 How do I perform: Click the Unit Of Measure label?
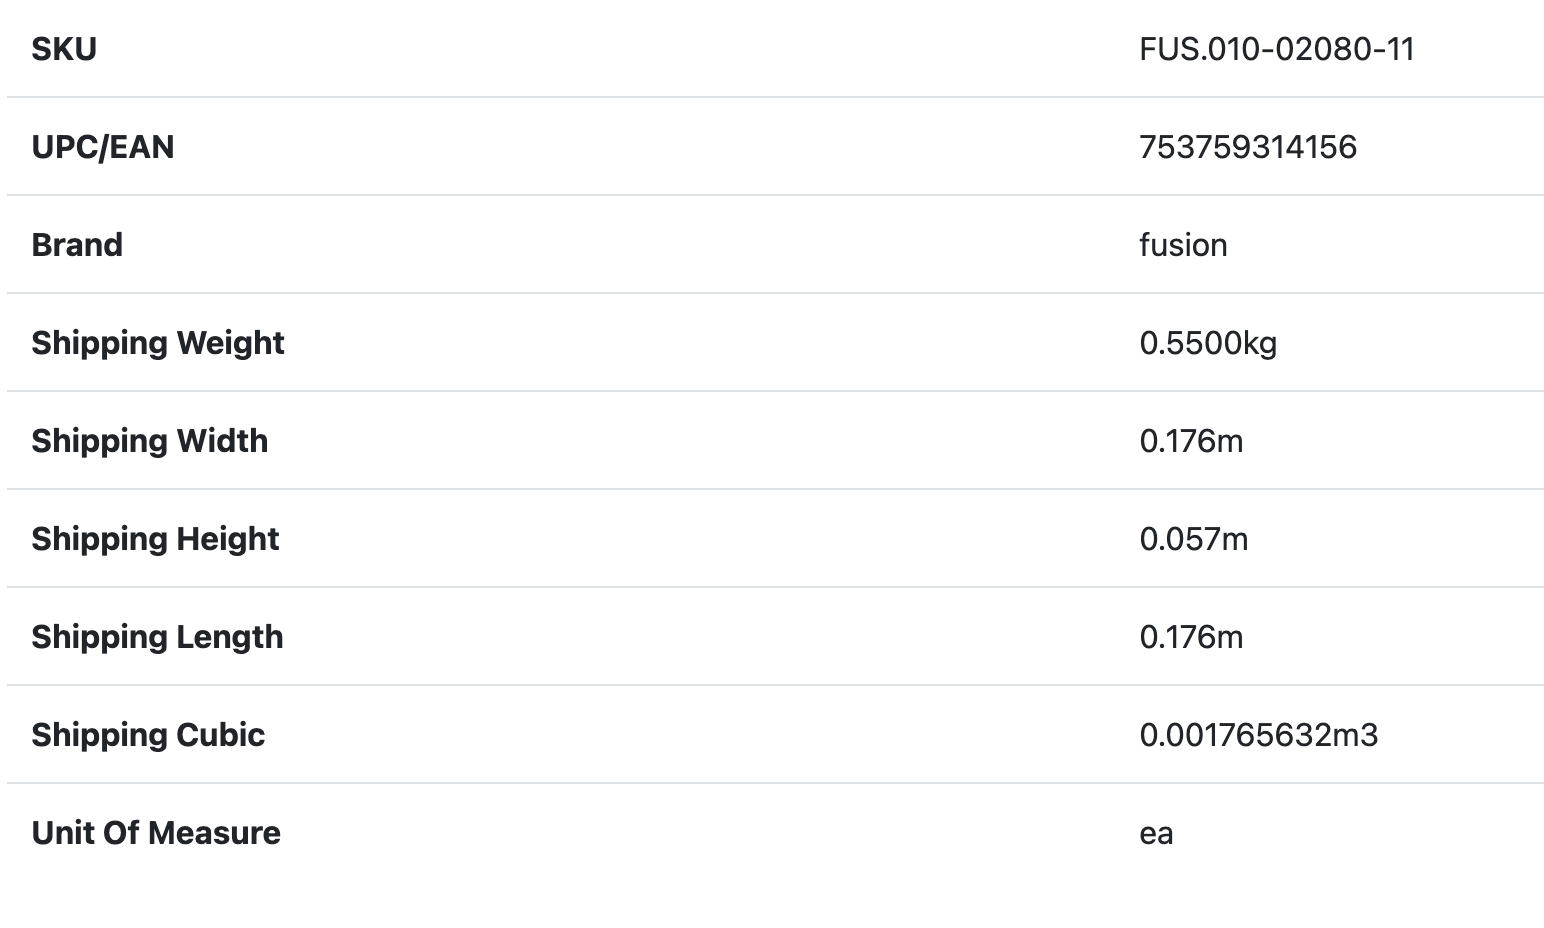point(156,833)
